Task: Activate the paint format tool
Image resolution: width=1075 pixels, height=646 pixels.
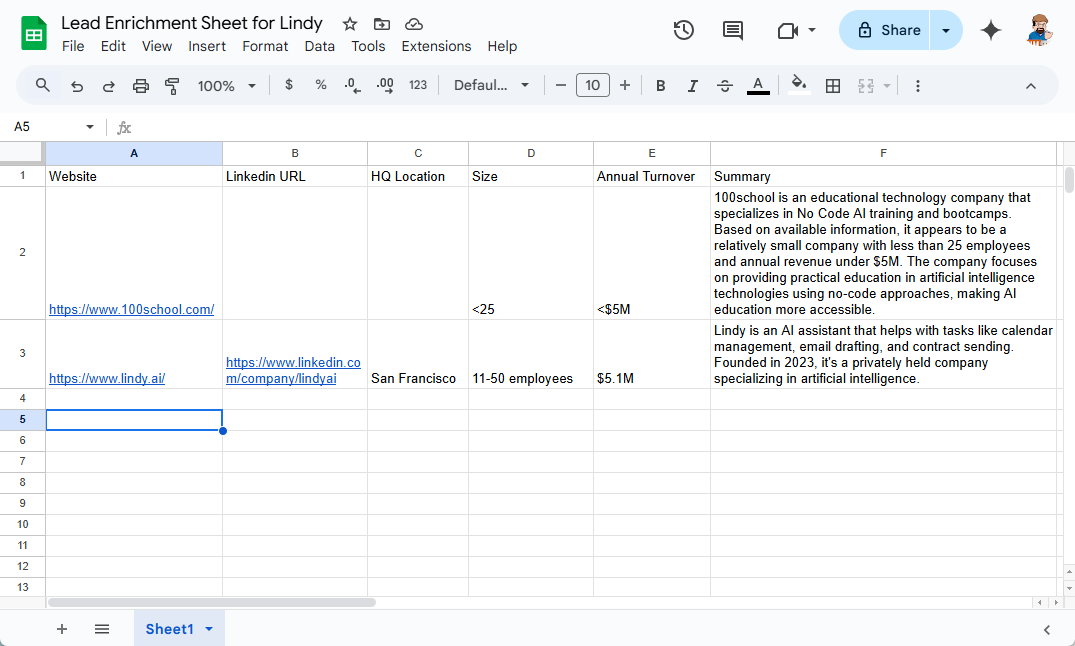Action: pos(172,86)
